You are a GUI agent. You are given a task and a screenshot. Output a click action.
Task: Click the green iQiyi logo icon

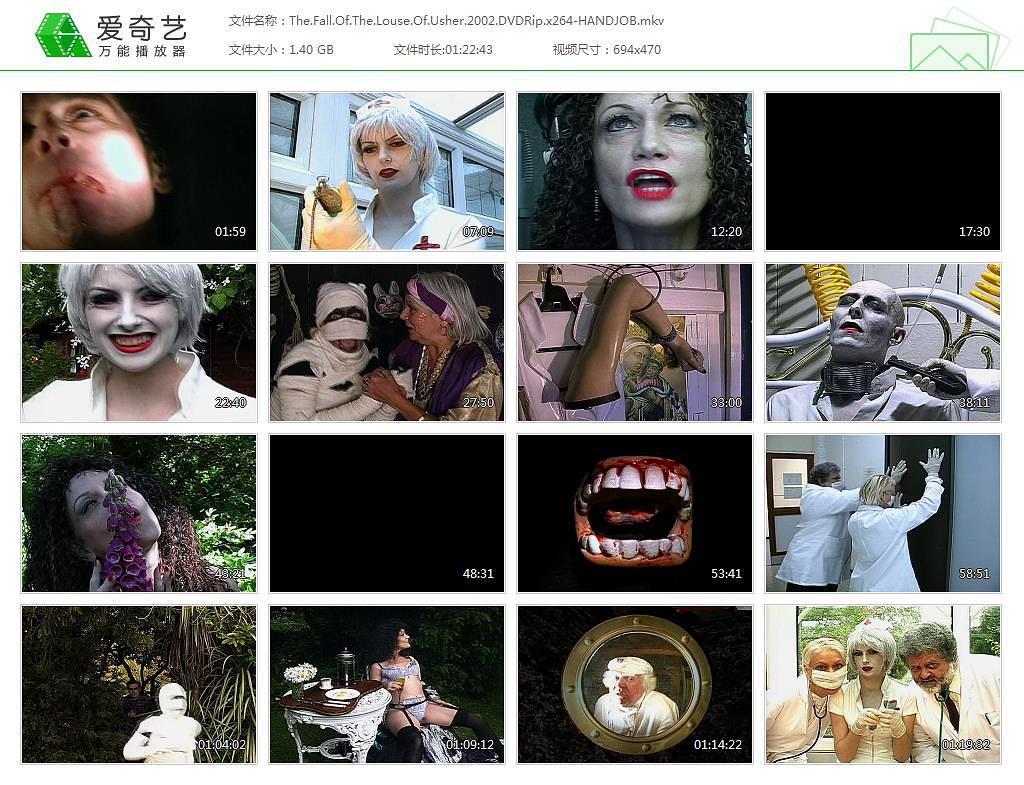tap(62, 35)
